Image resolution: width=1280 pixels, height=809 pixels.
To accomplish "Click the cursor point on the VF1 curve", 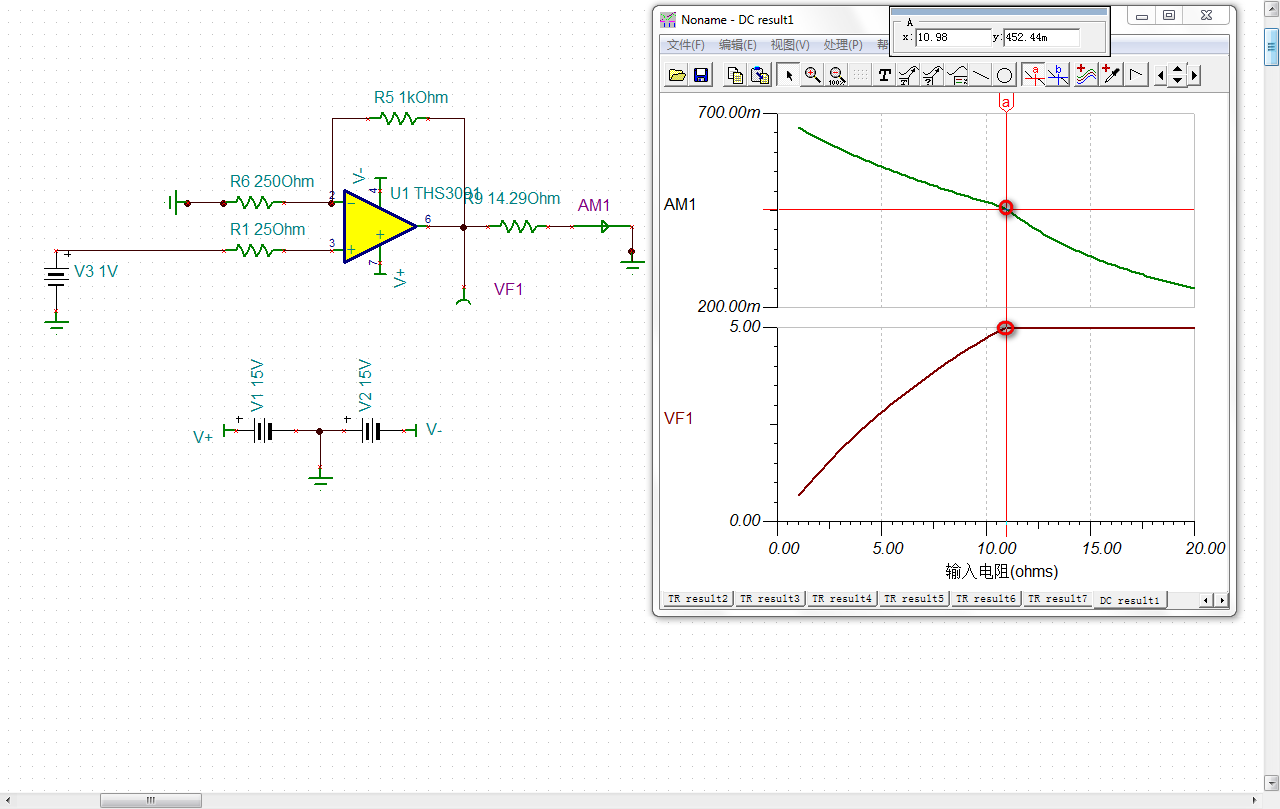I will pyautogui.click(x=1006, y=328).
